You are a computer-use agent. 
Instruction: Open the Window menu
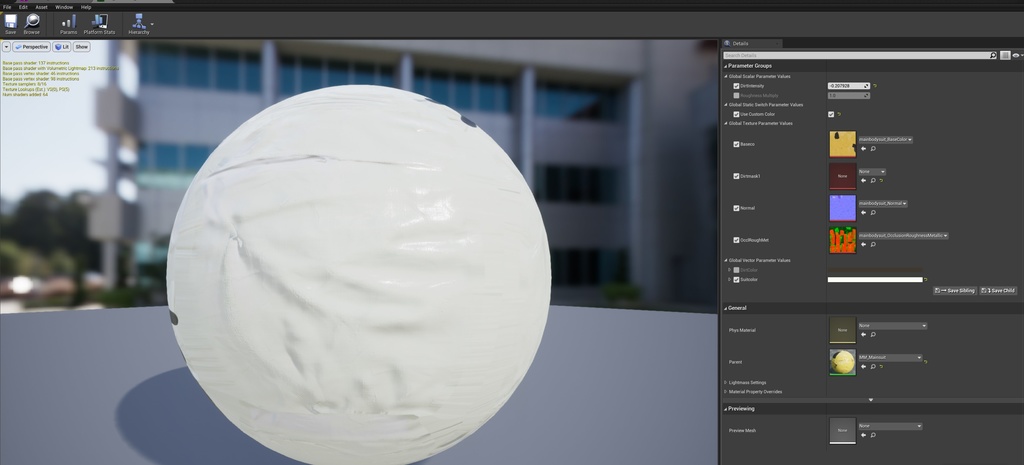click(x=64, y=7)
